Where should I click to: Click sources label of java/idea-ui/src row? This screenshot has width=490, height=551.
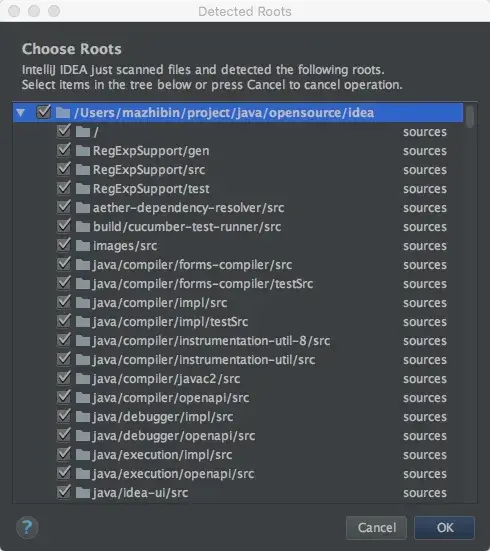(425, 493)
